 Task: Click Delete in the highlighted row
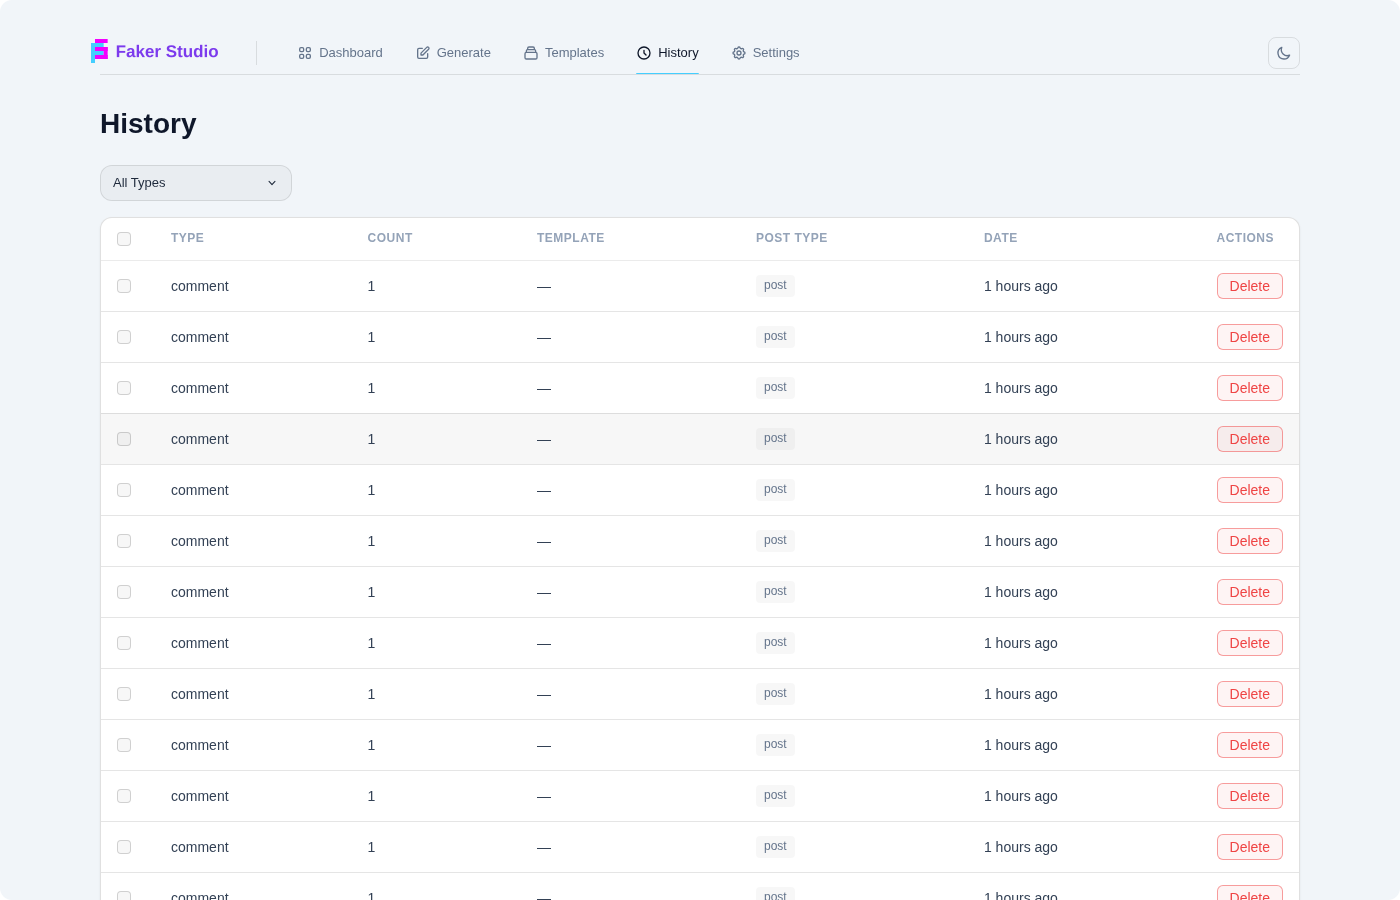[x=1250, y=439]
